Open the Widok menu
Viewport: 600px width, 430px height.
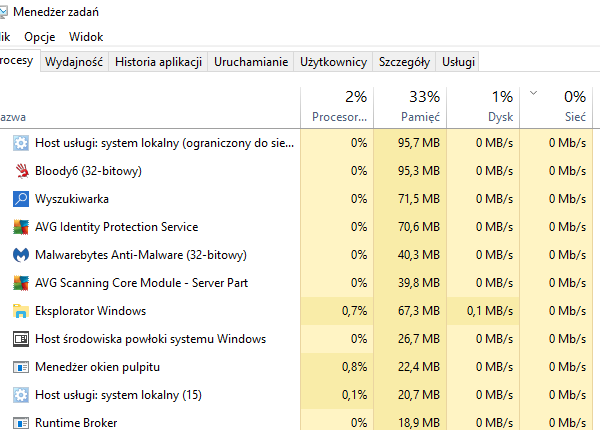tap(86, 37)
